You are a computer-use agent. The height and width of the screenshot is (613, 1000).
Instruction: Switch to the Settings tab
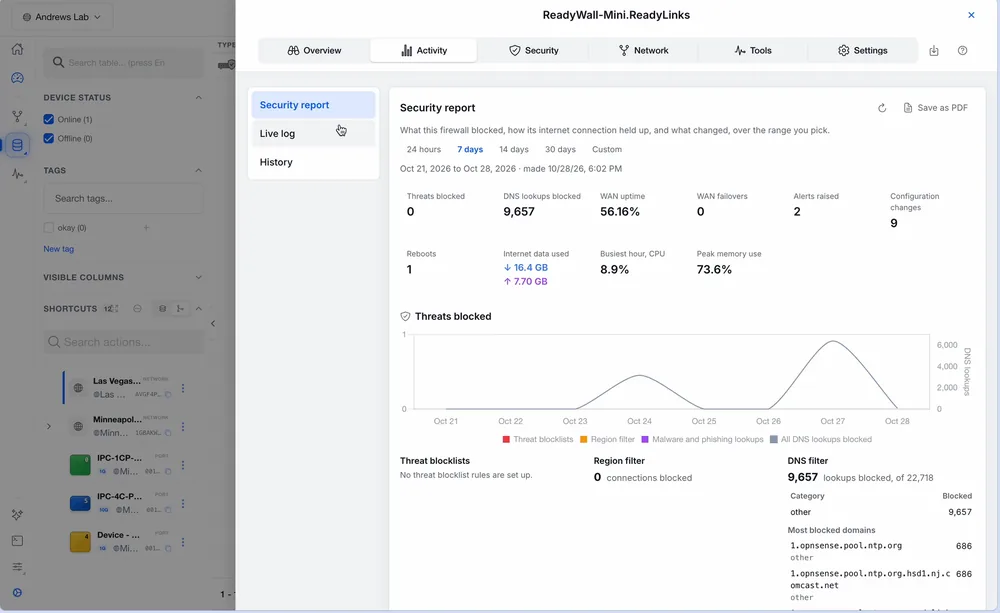(862, 50)
